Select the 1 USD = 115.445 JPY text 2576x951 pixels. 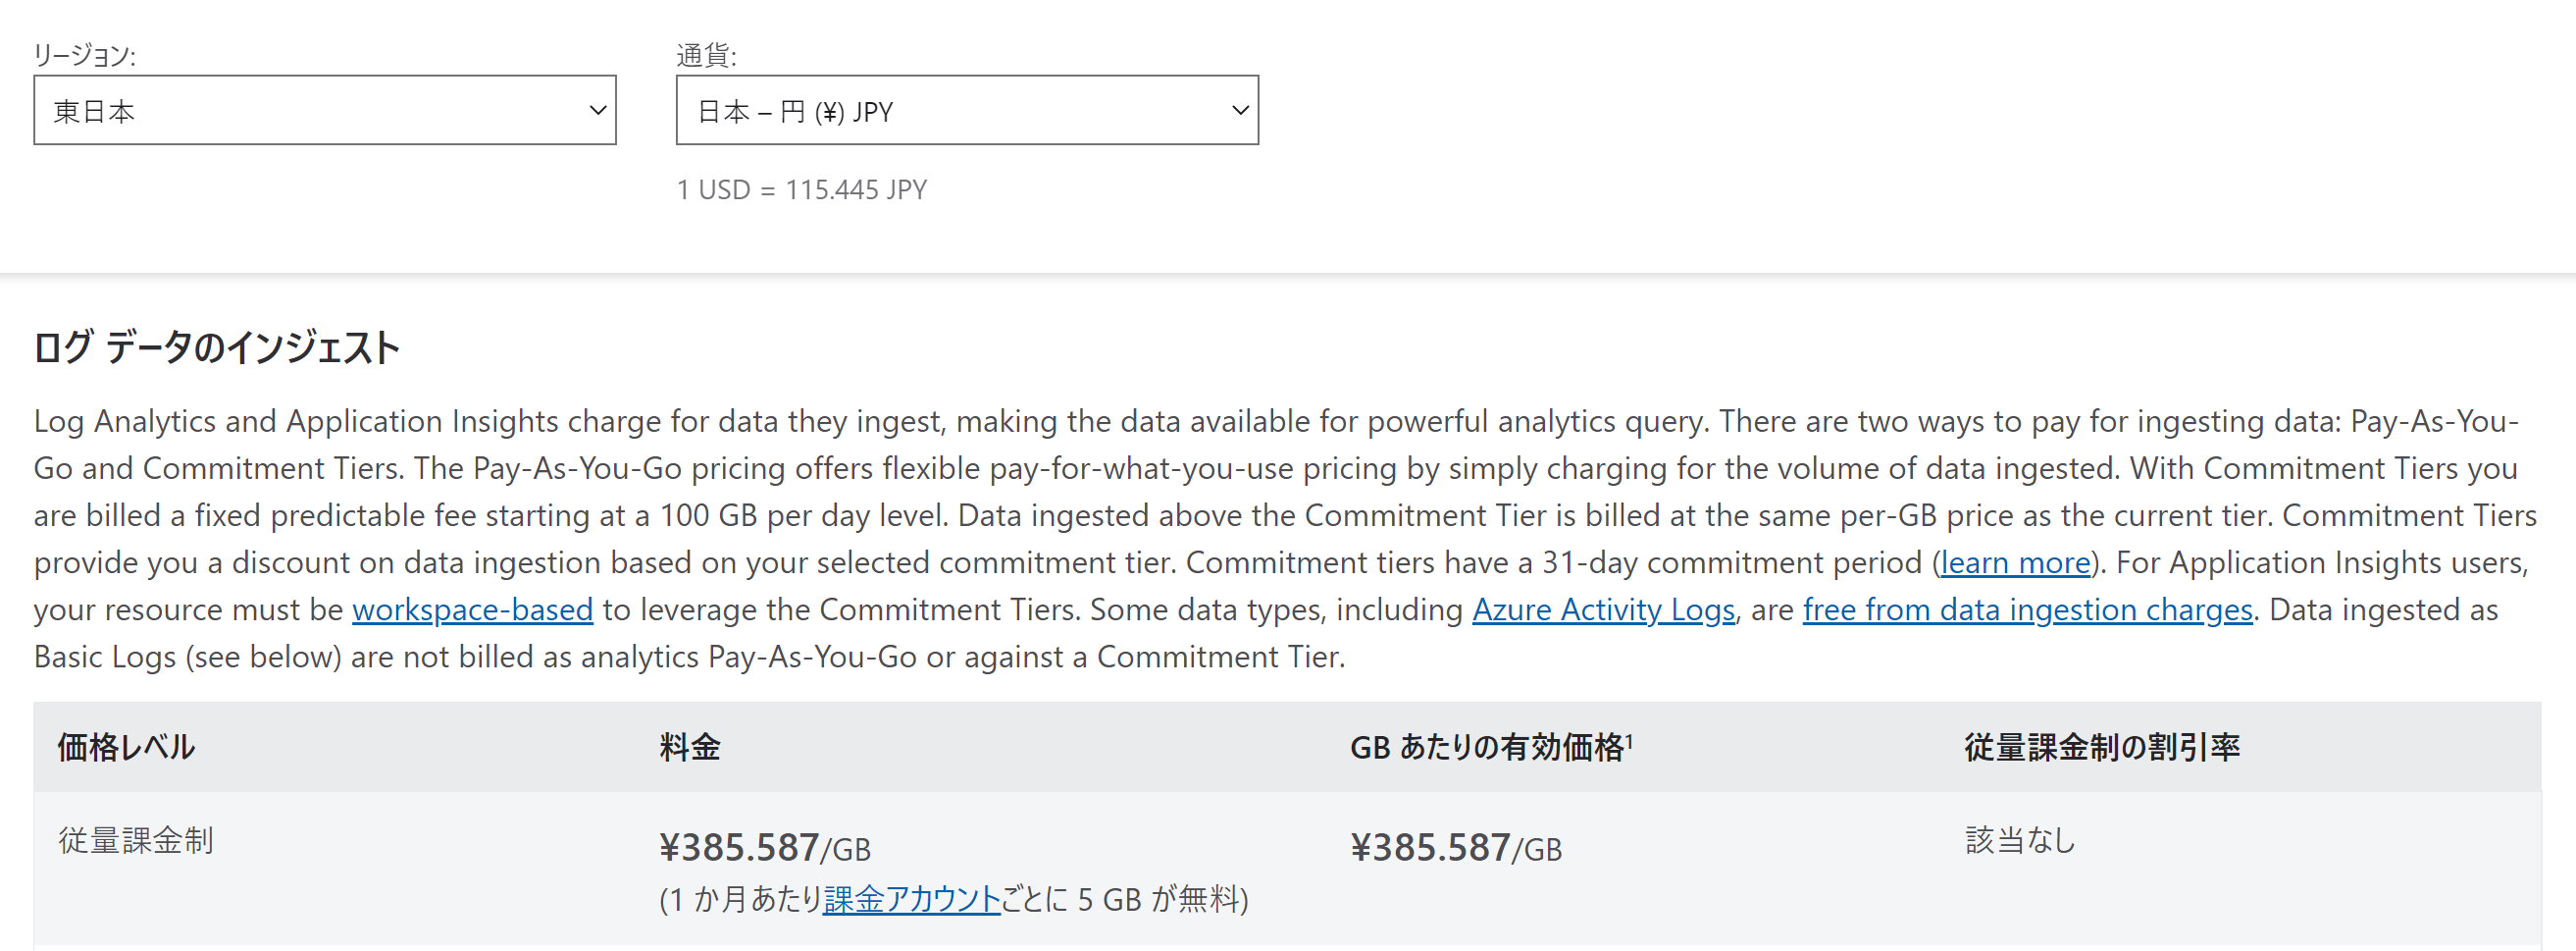(801, 188)
